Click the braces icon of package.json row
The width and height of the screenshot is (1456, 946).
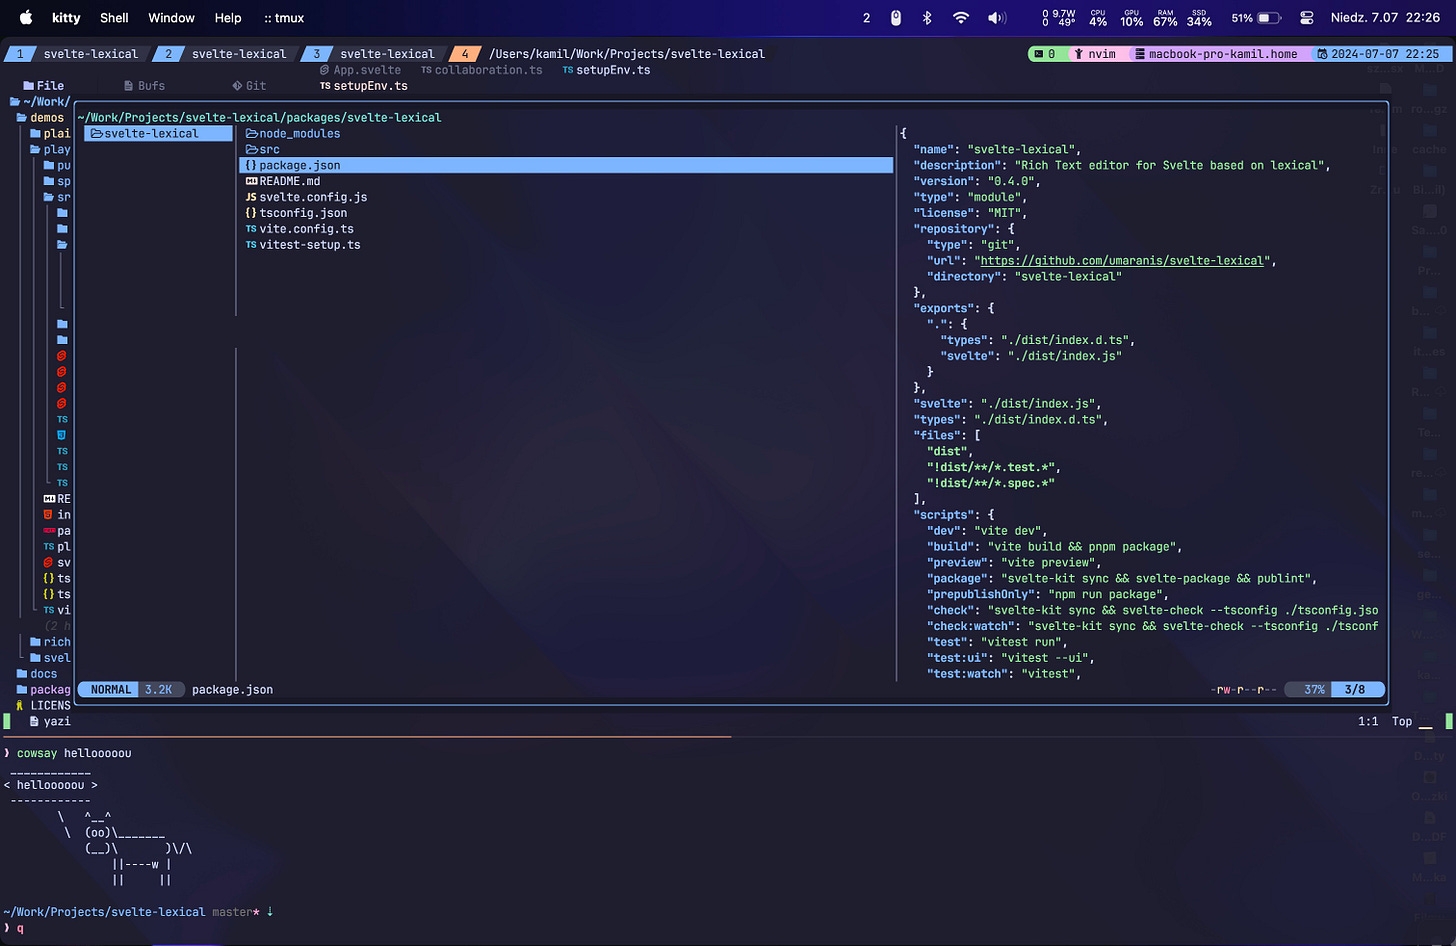point(251,165)
